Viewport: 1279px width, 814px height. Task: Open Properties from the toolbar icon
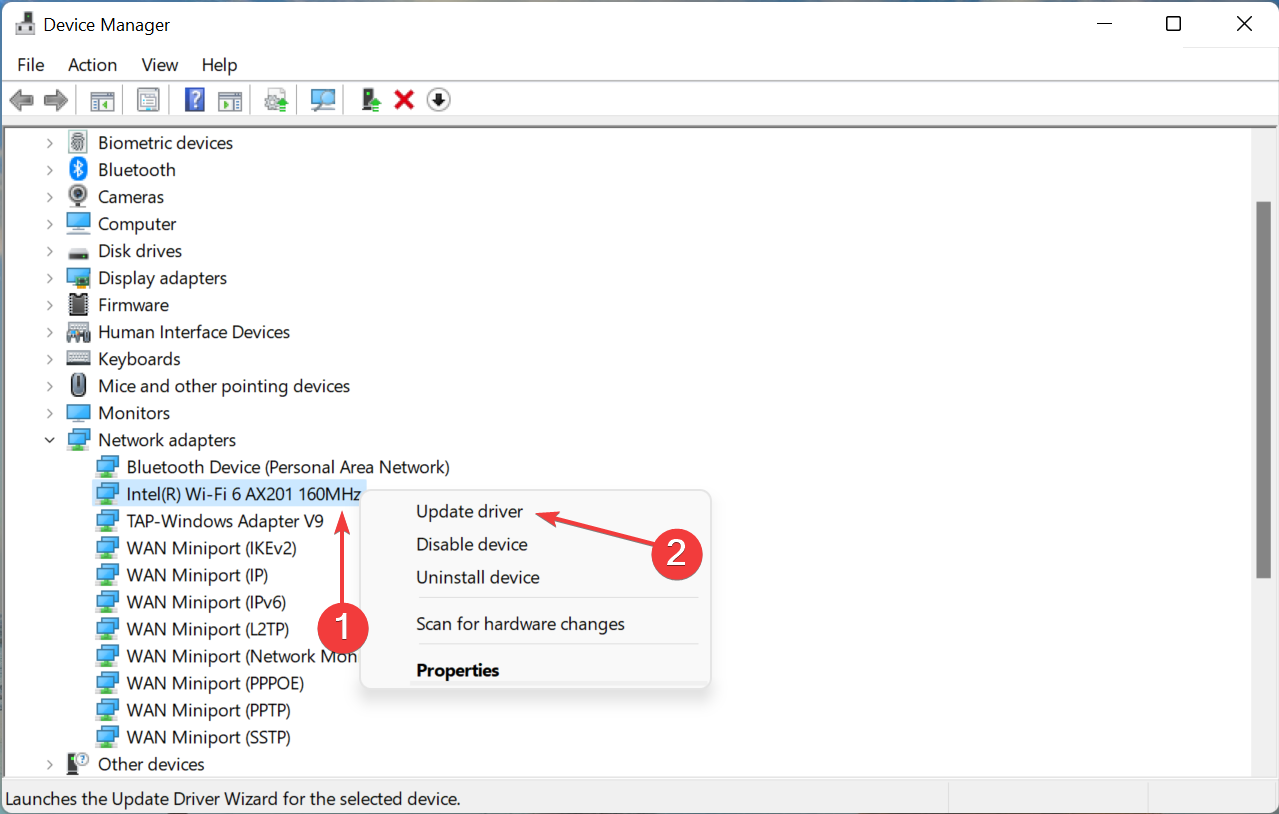pyautogui.click(x=149, y=100)
